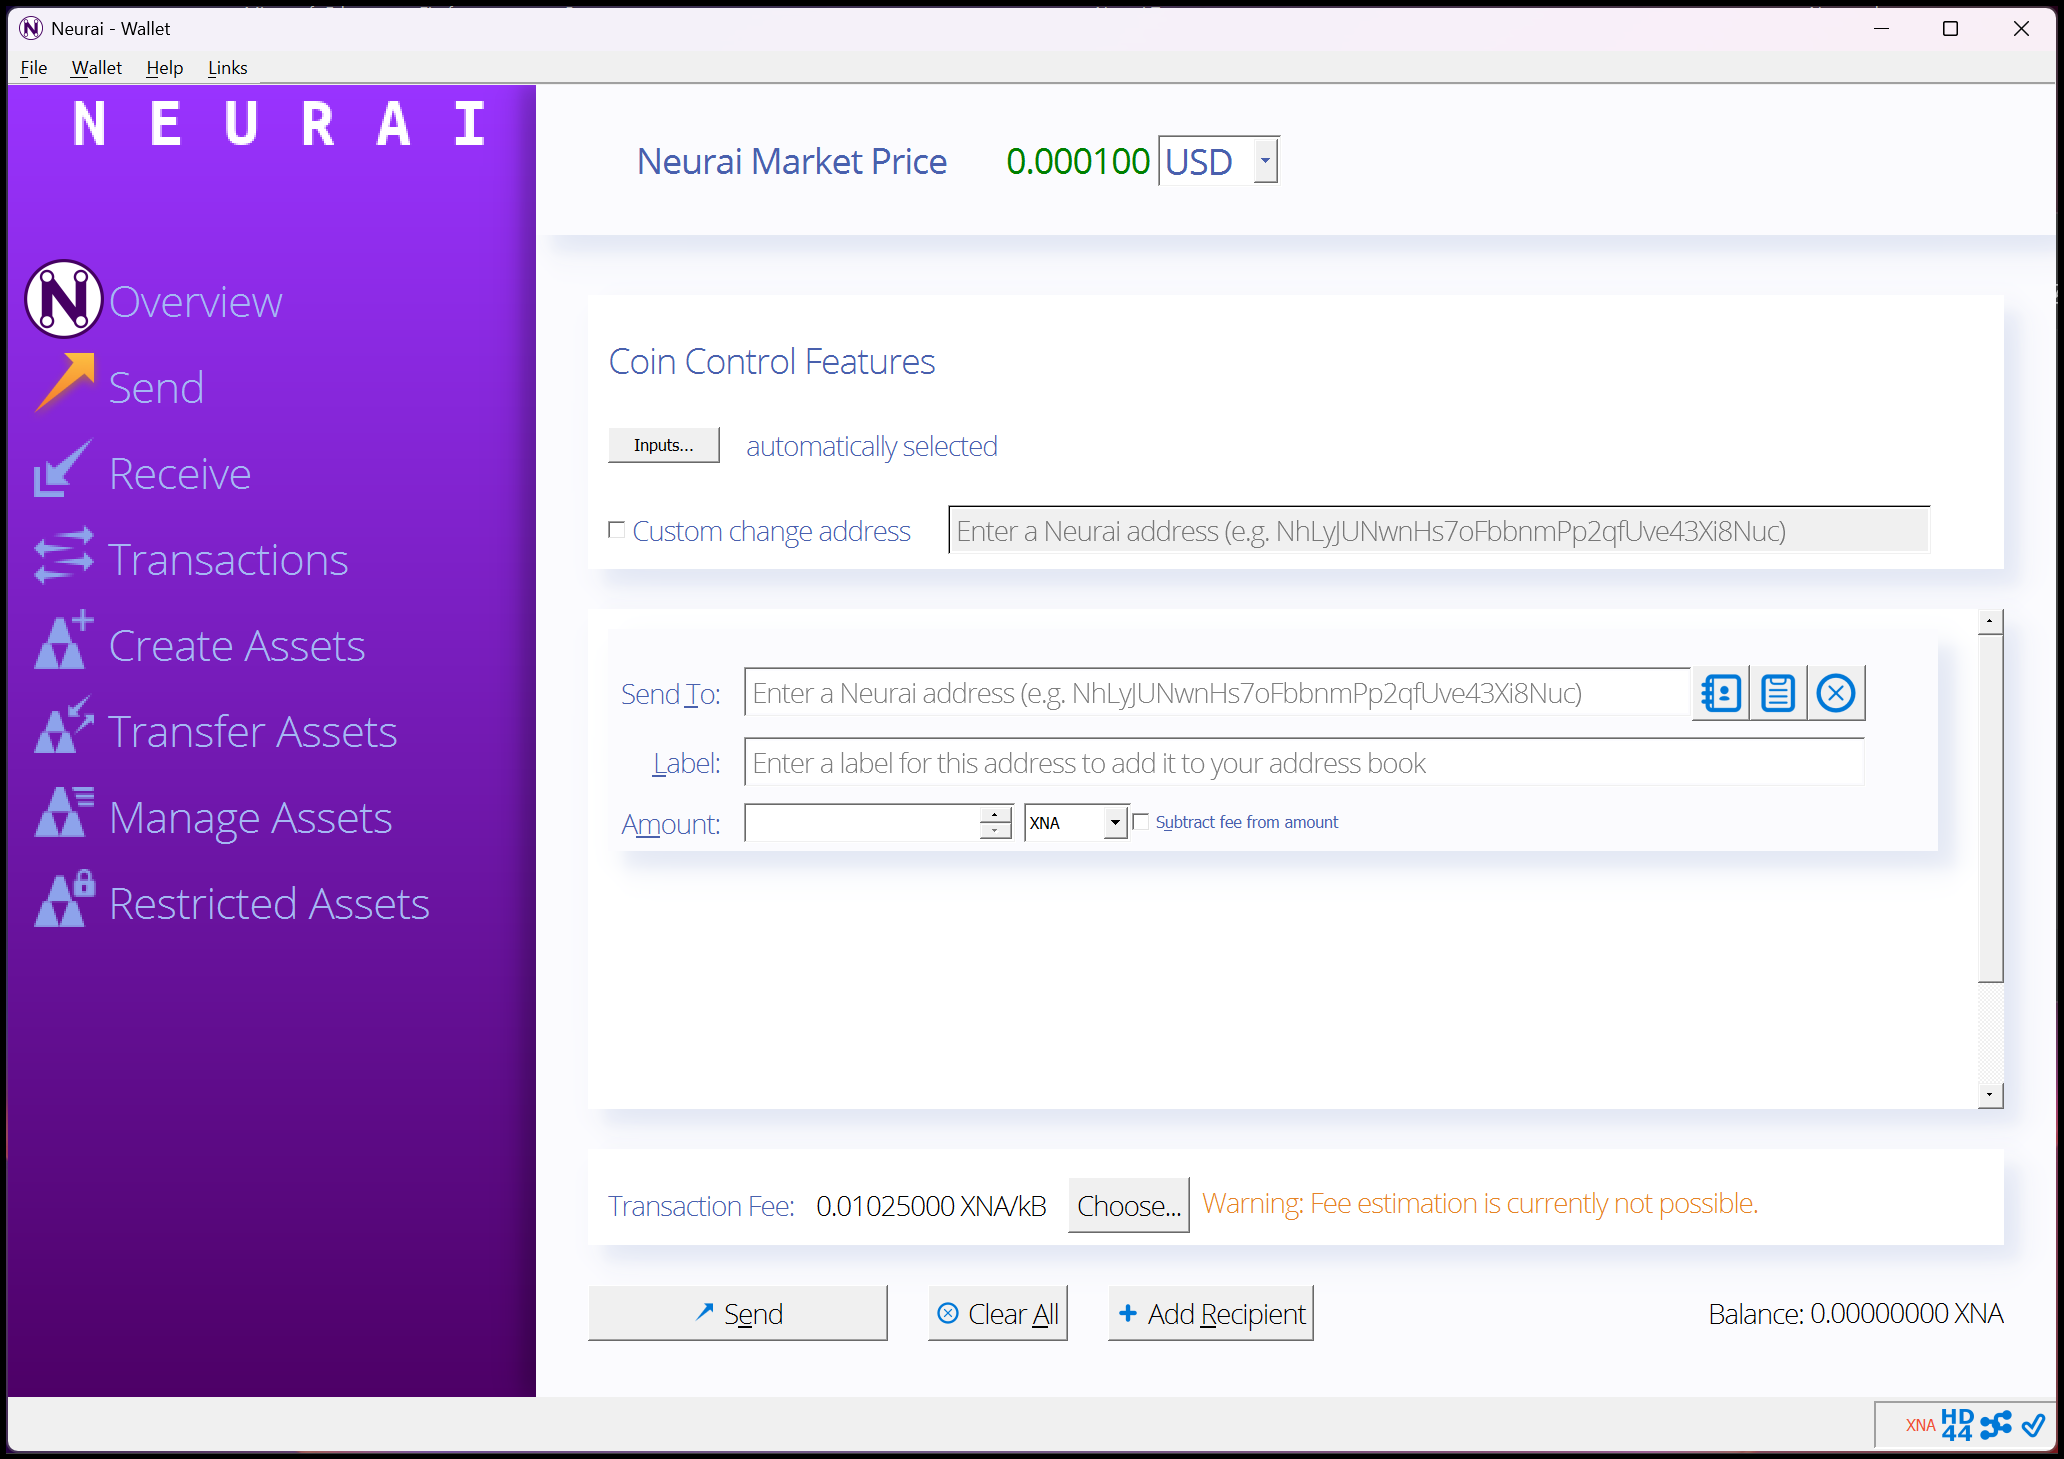Open the address book to choose a recipient

coord(1720,692)
